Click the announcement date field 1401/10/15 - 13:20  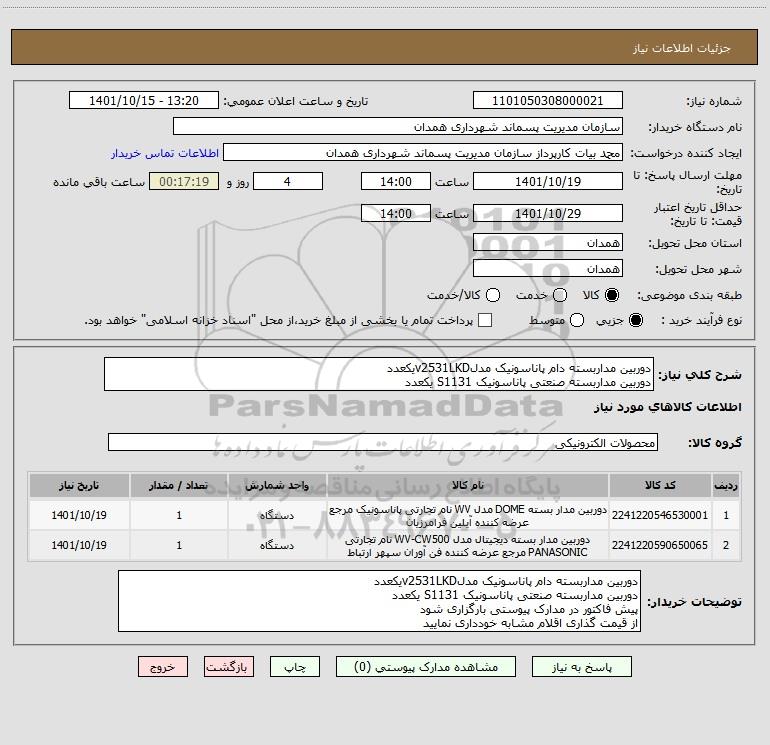click(x=144, y=101)
